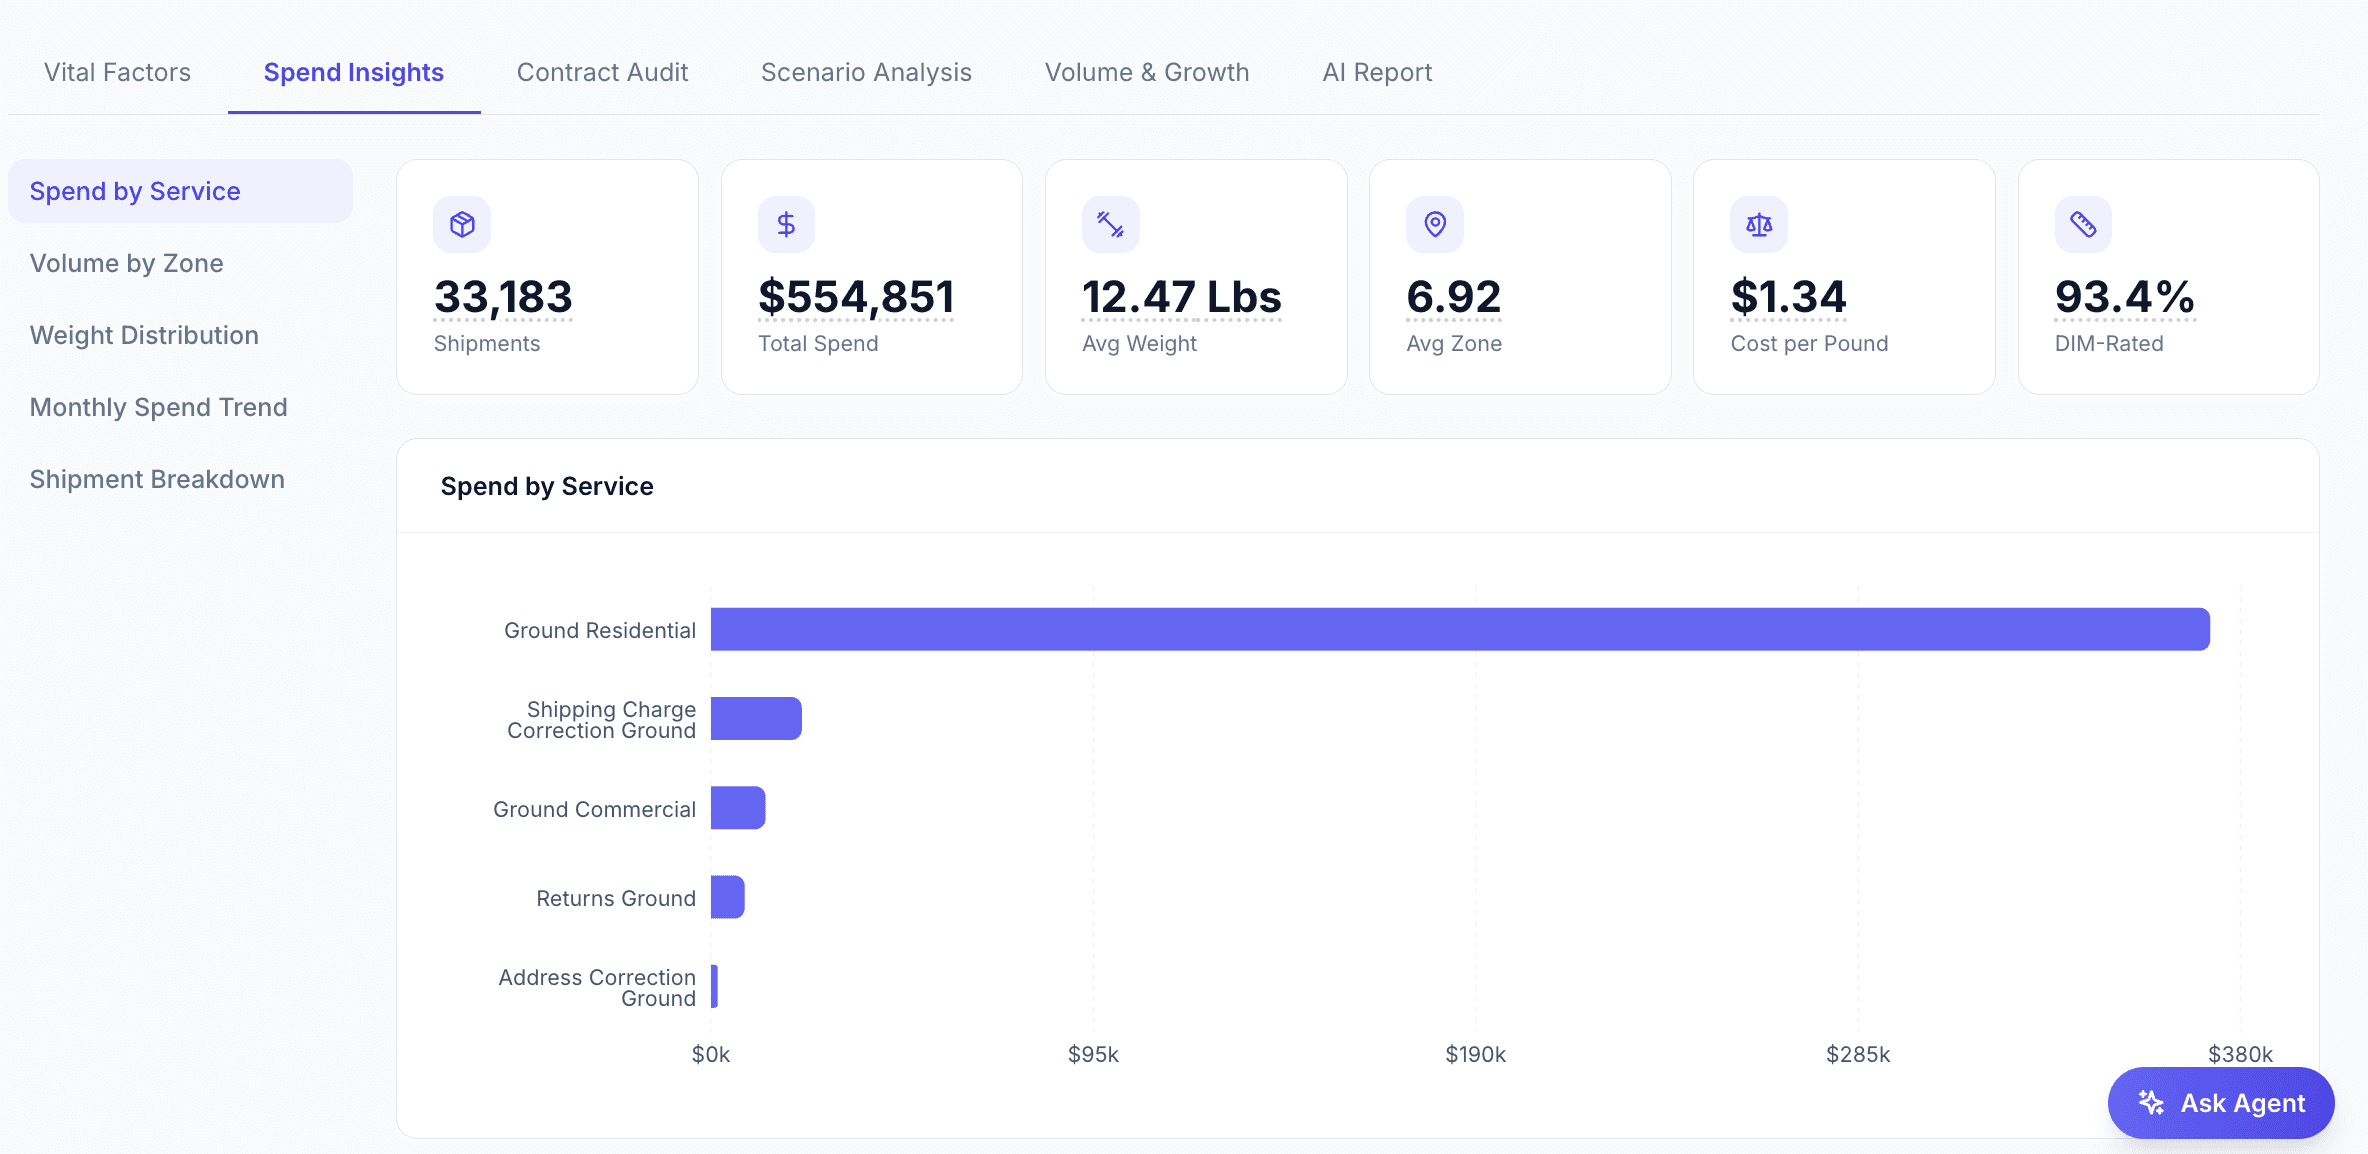Screen dimensions: 2368x1154
Task: Open the Scenario Analysis tab
Action: (x=866, y=72)
